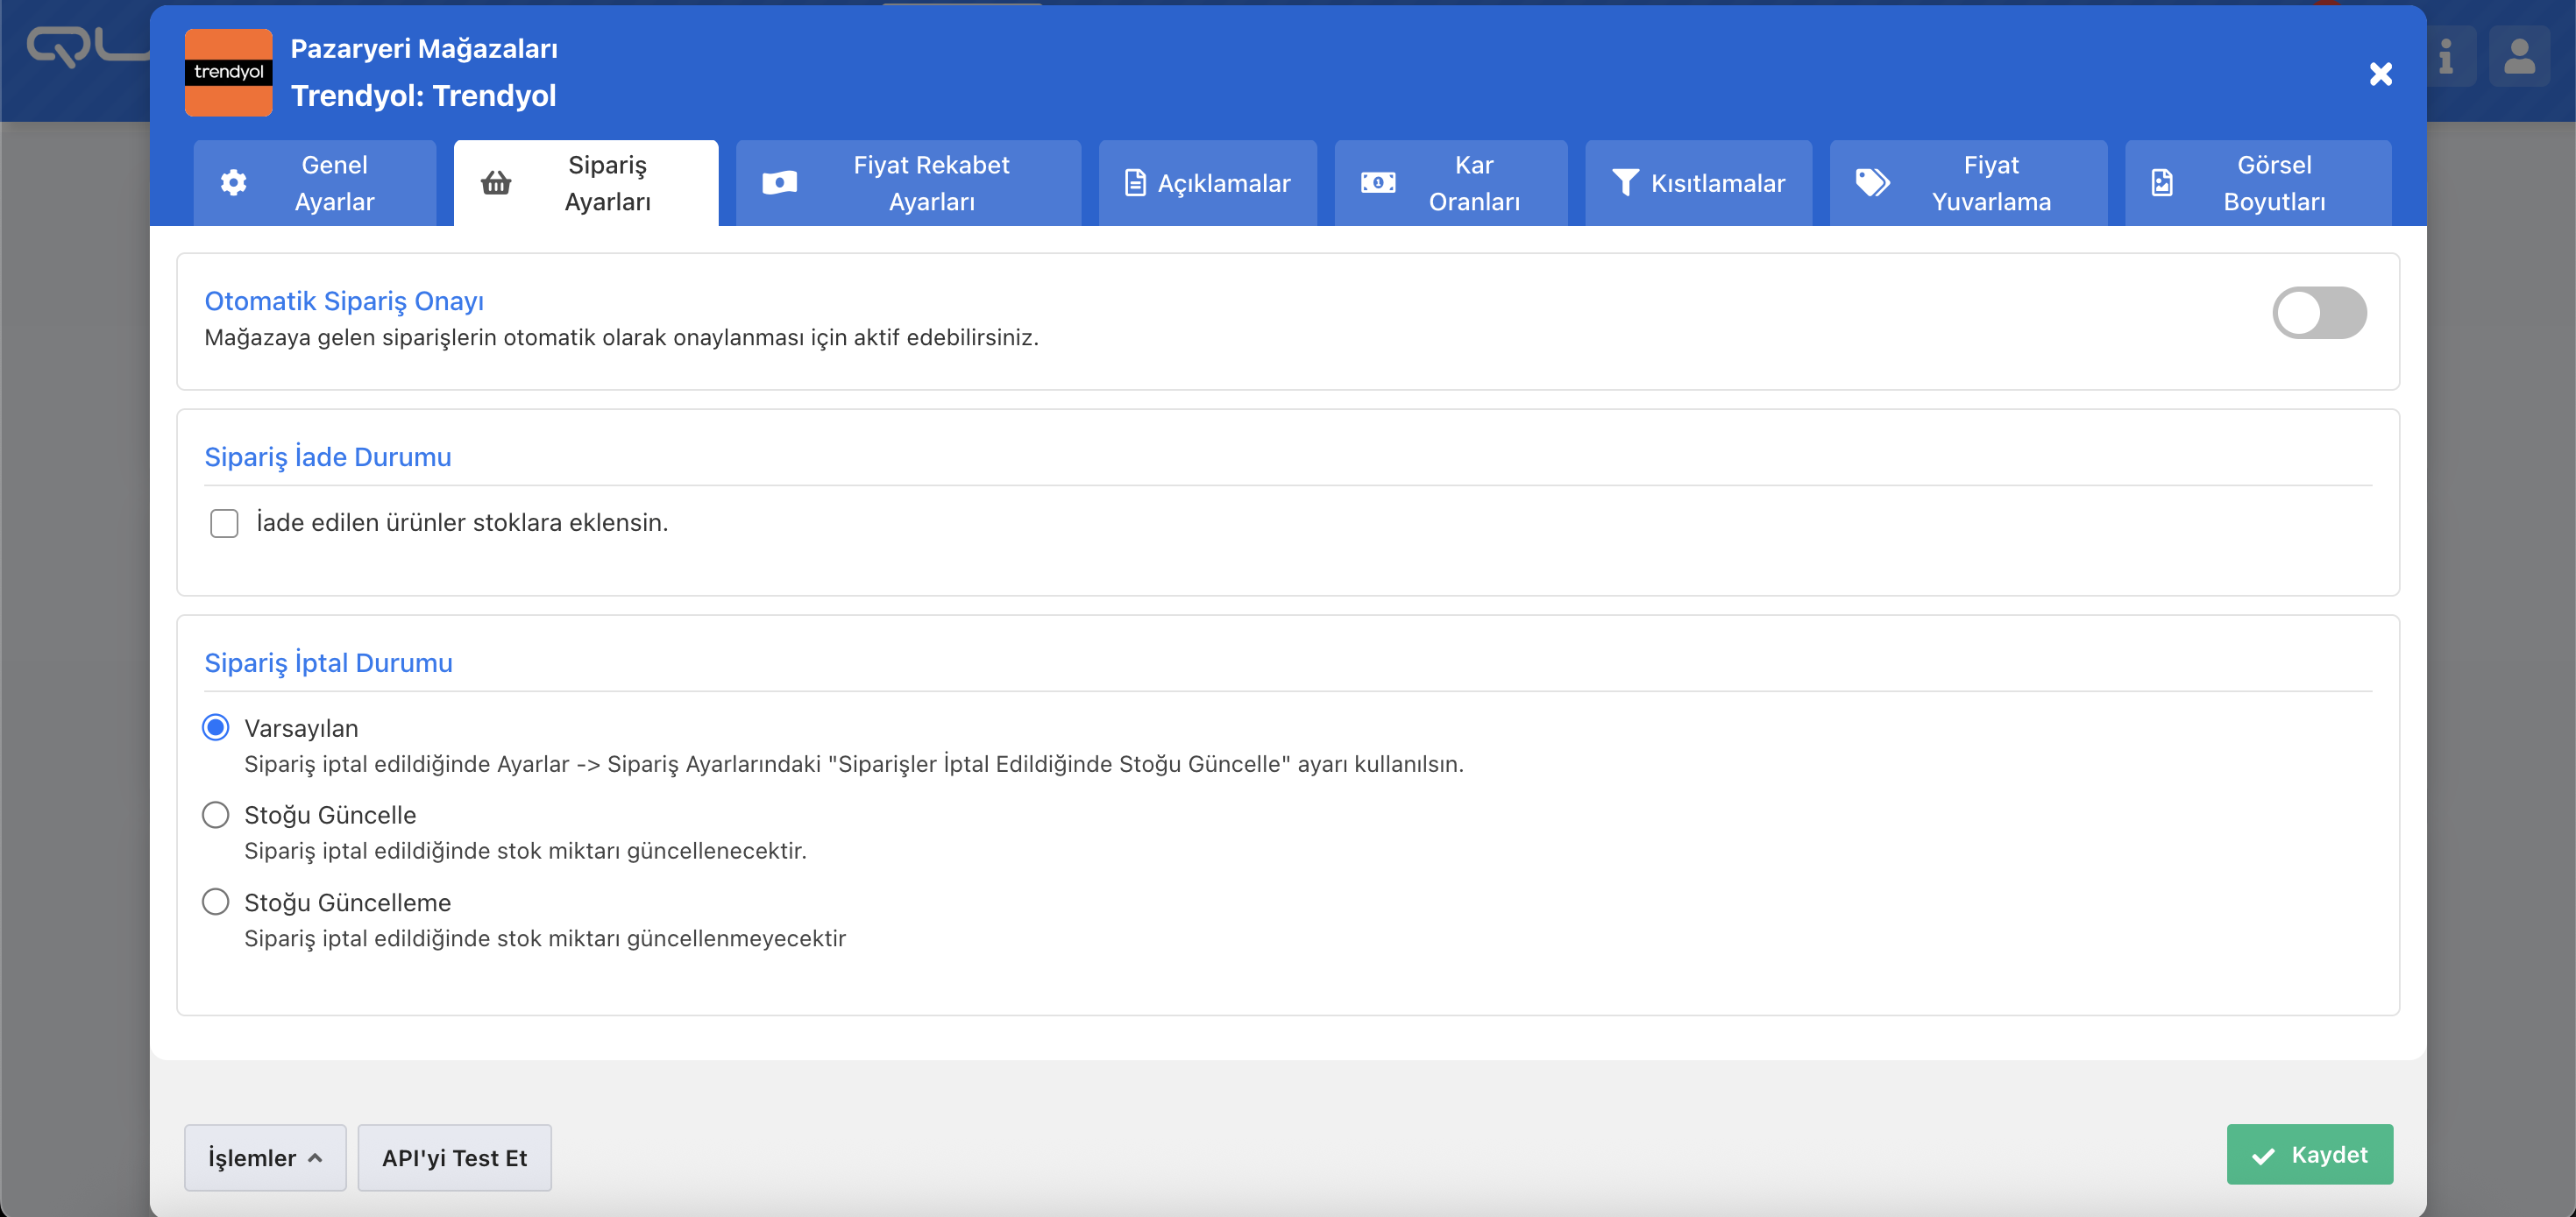Click the image file icon beside Görsel Boyutları
This screenshot has width=2576, height=1217.
pyautogui.click(x=2162, y=183)
